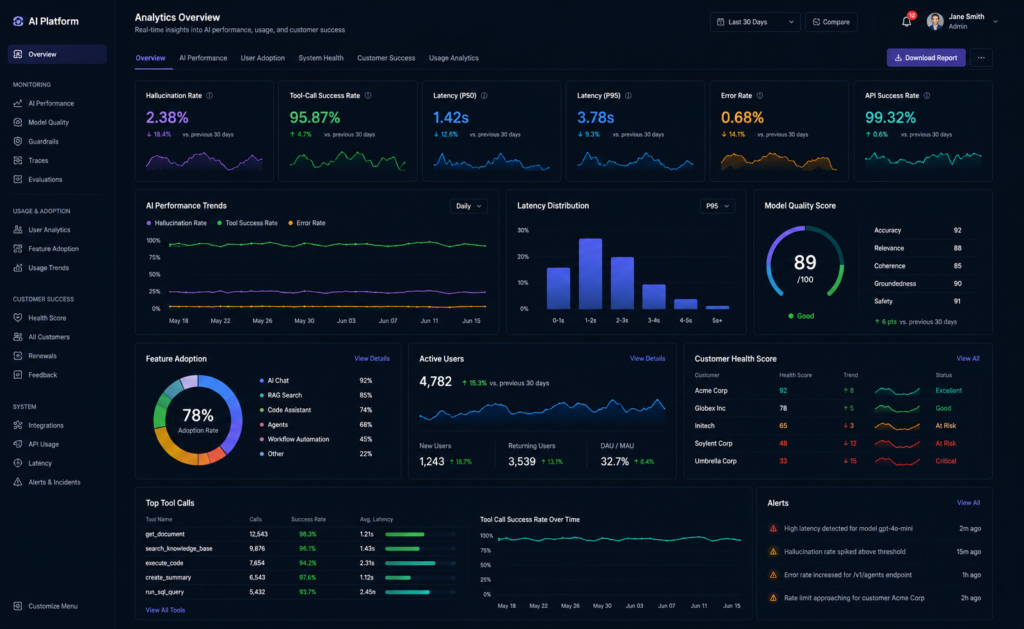The height and width of the screenshot is (629, 1024).
Task: Open rate limit Acme Corp alert
Action: (874, 598)
